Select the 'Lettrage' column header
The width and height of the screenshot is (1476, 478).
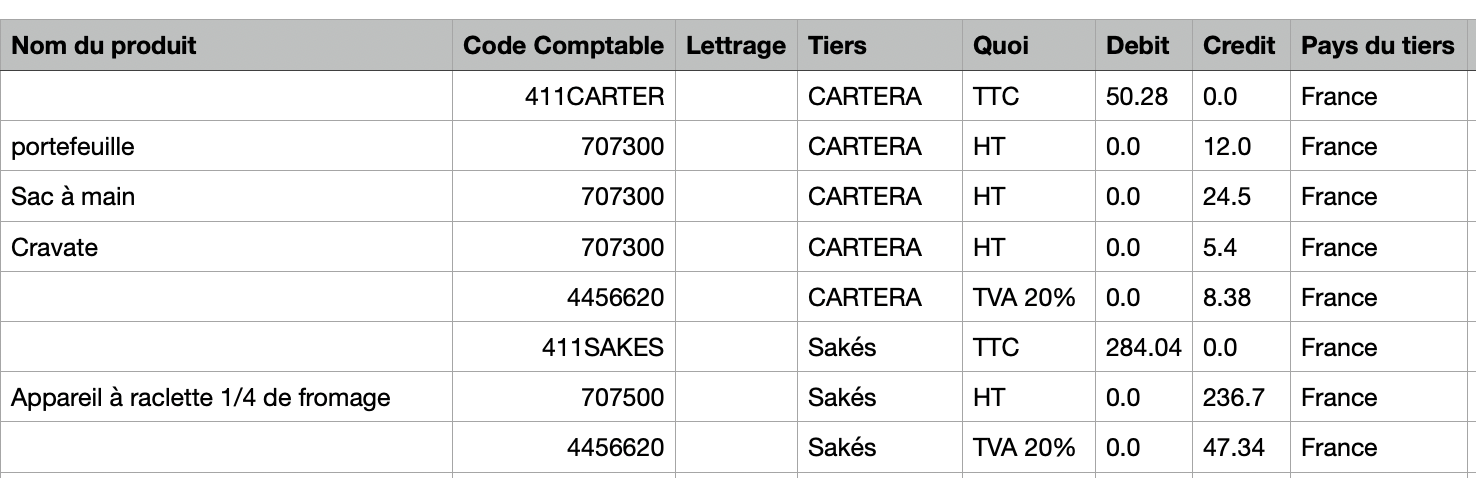tap(736, 45)
